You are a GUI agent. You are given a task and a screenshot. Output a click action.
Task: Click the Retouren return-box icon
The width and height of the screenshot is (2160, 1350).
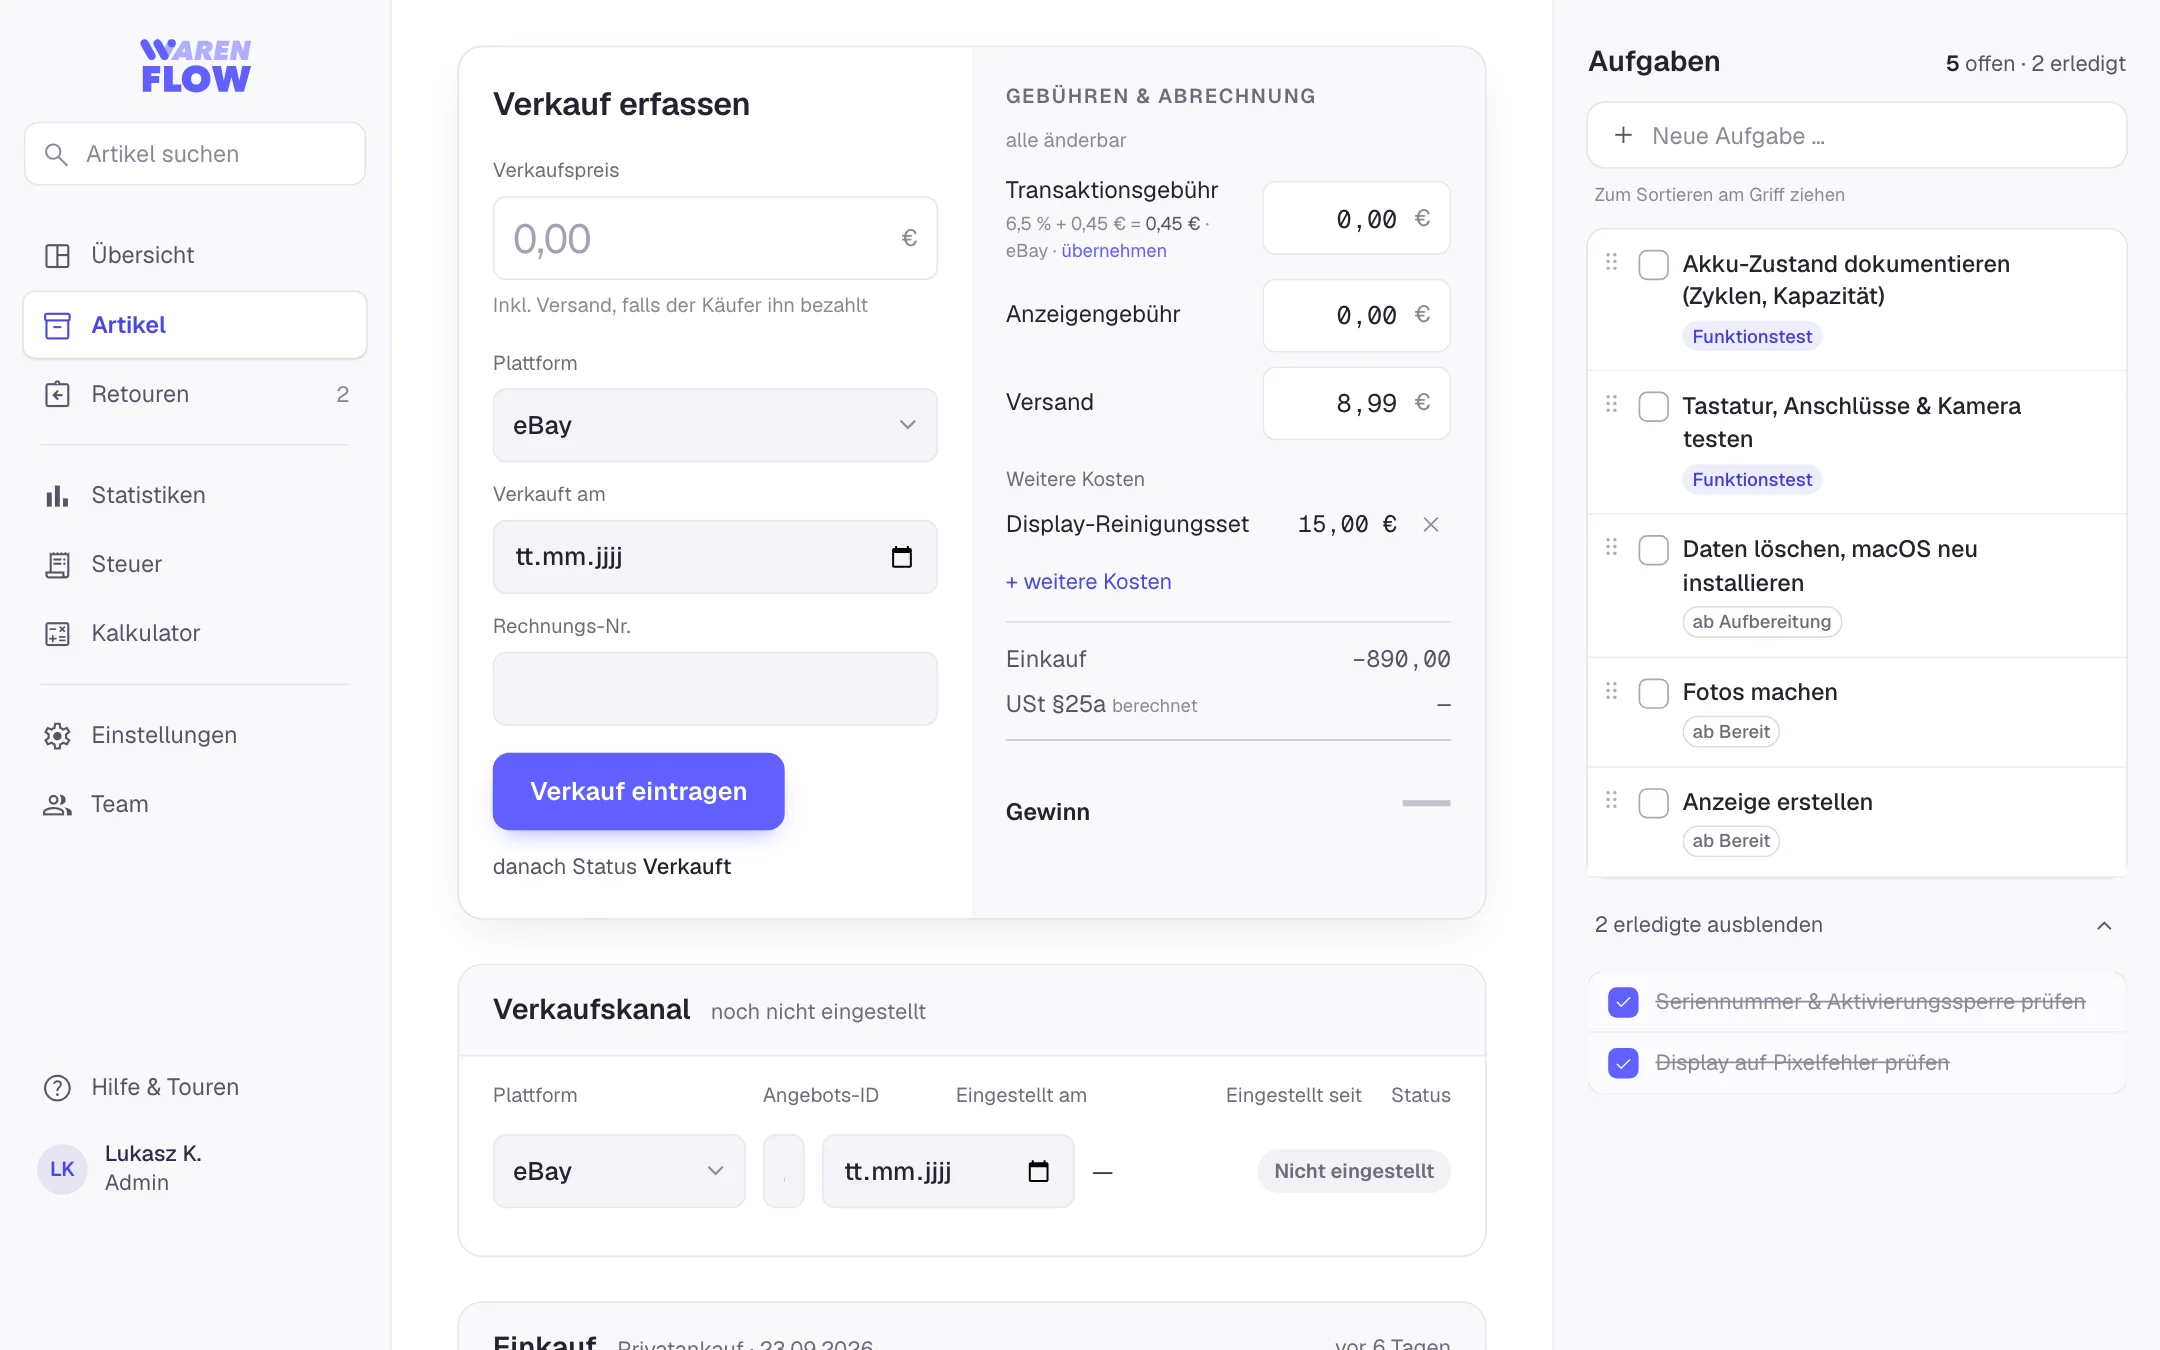(x=57, y=395)
